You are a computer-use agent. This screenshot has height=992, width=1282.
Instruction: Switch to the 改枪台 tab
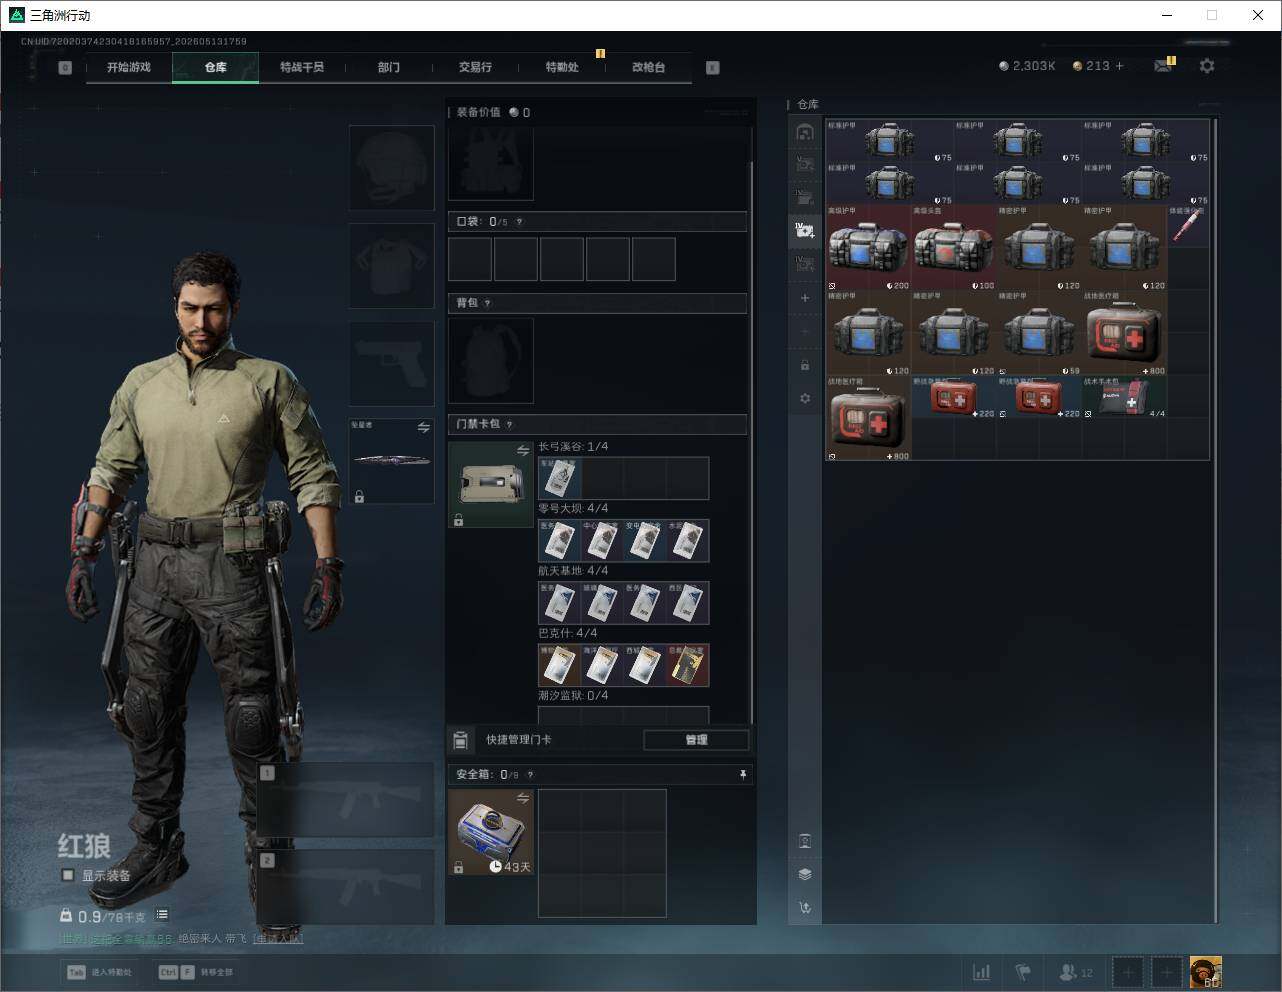click(x=648, y=67)
